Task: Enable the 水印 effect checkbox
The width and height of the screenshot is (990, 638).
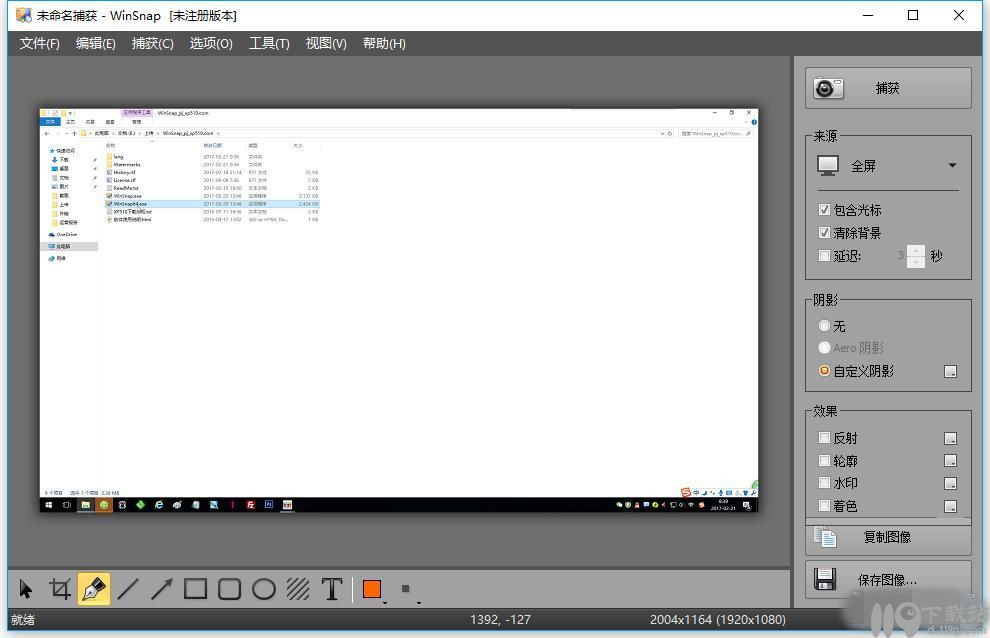Action: [x=824, y=483]
